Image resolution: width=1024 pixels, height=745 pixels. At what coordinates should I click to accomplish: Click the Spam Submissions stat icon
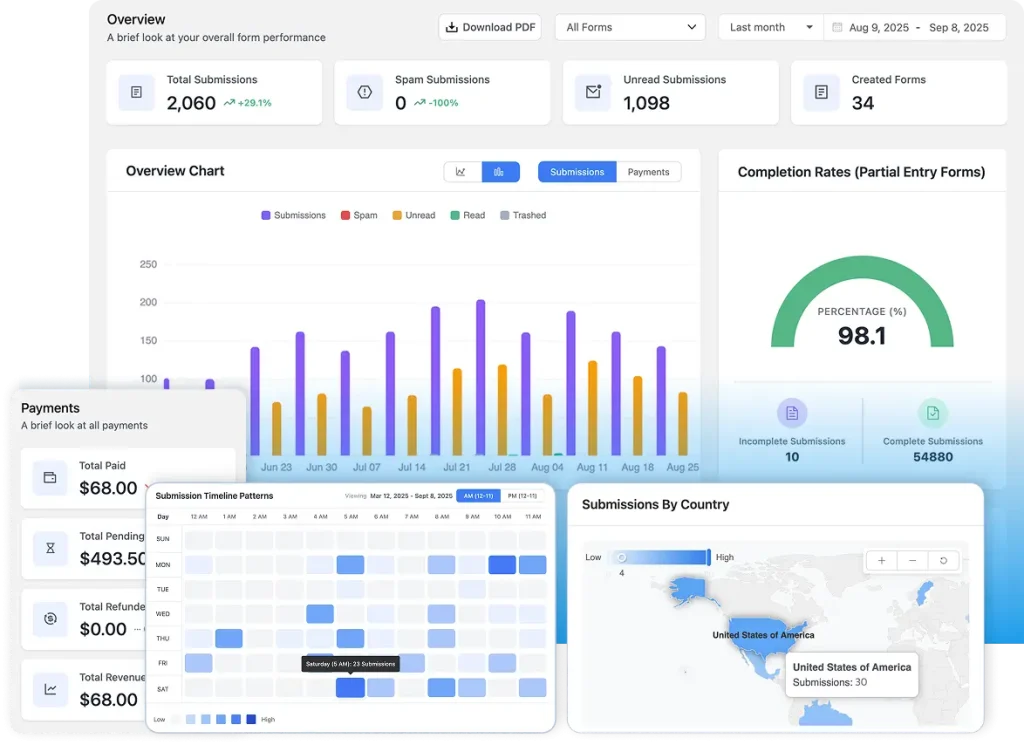coord(365,92)
